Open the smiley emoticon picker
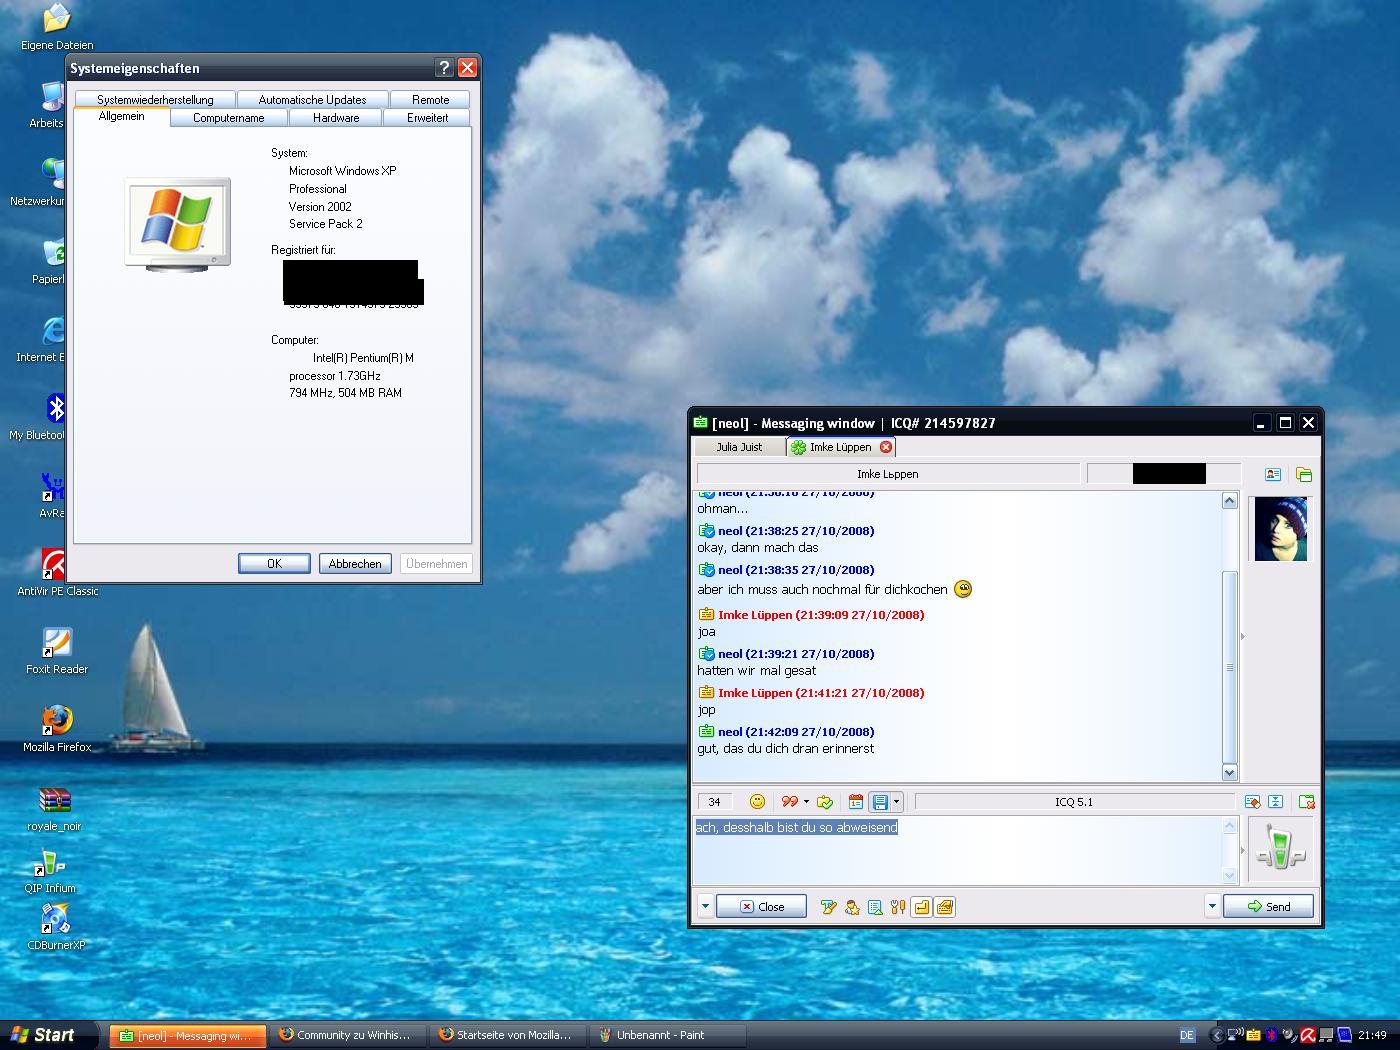1400x1050 pixels. [757, 802]
